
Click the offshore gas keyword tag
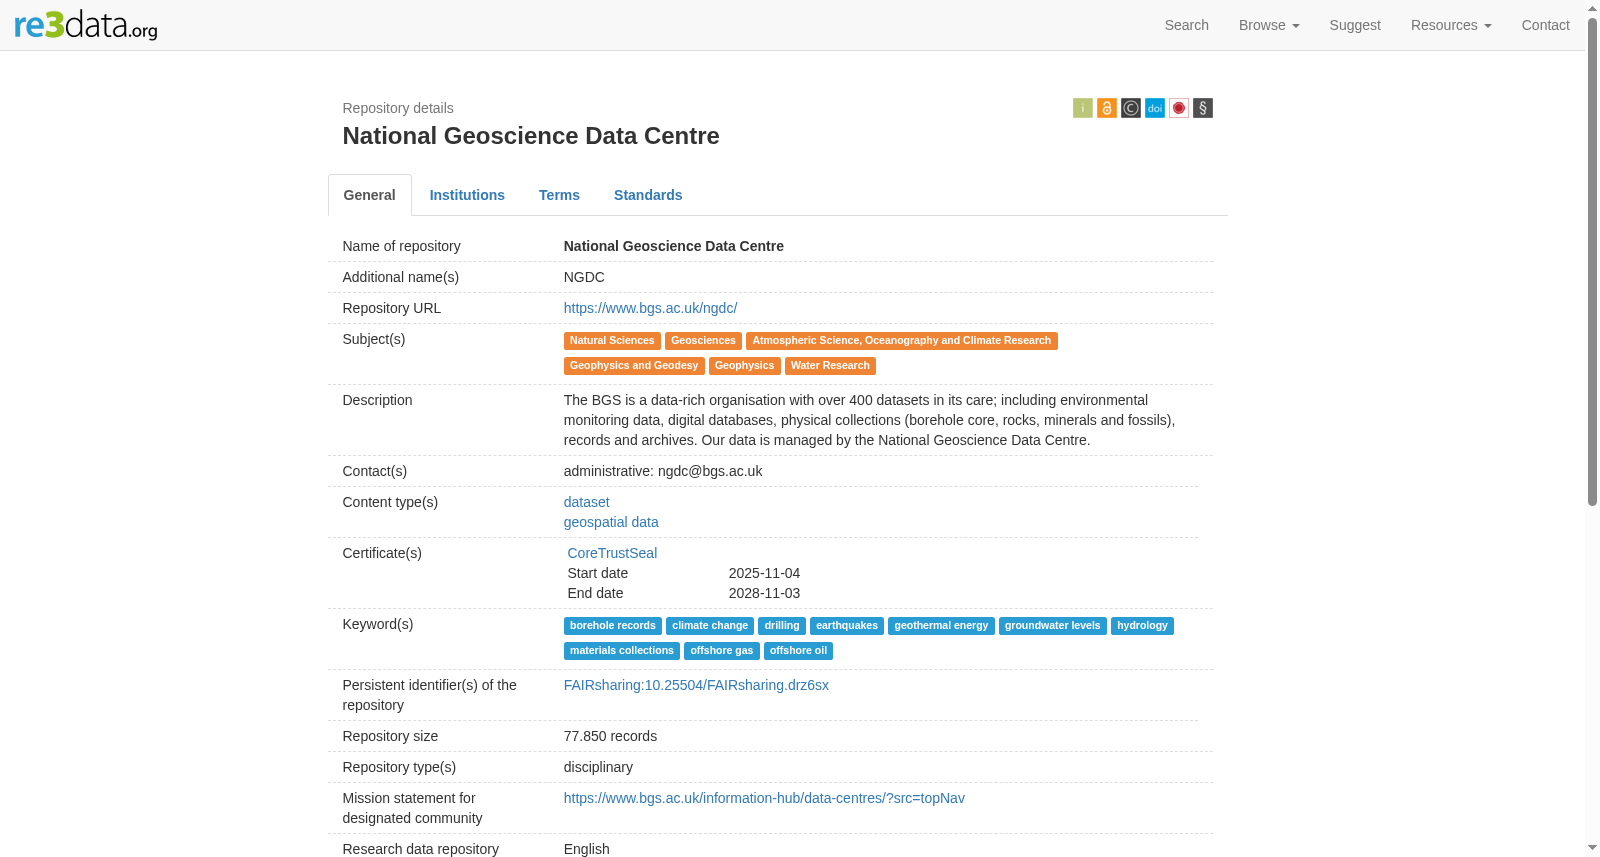[722, 651]
